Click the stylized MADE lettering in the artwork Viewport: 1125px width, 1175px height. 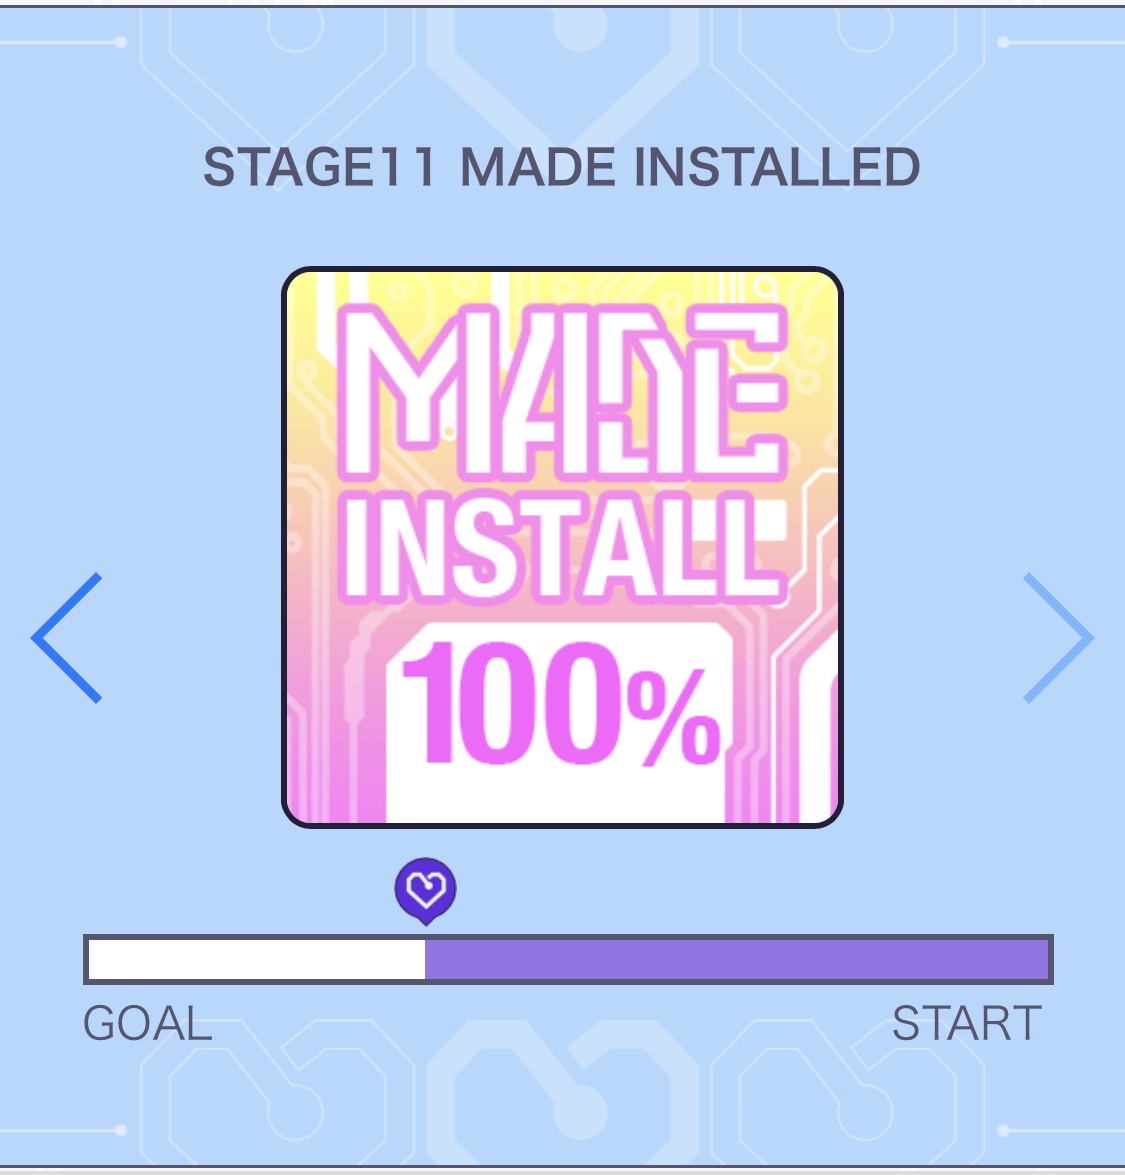click(x=562, y=390)
